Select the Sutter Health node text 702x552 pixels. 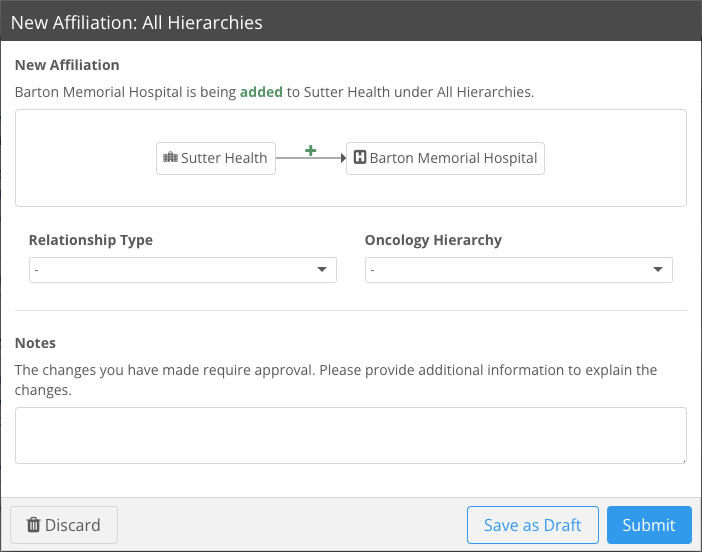click(224, 158)
